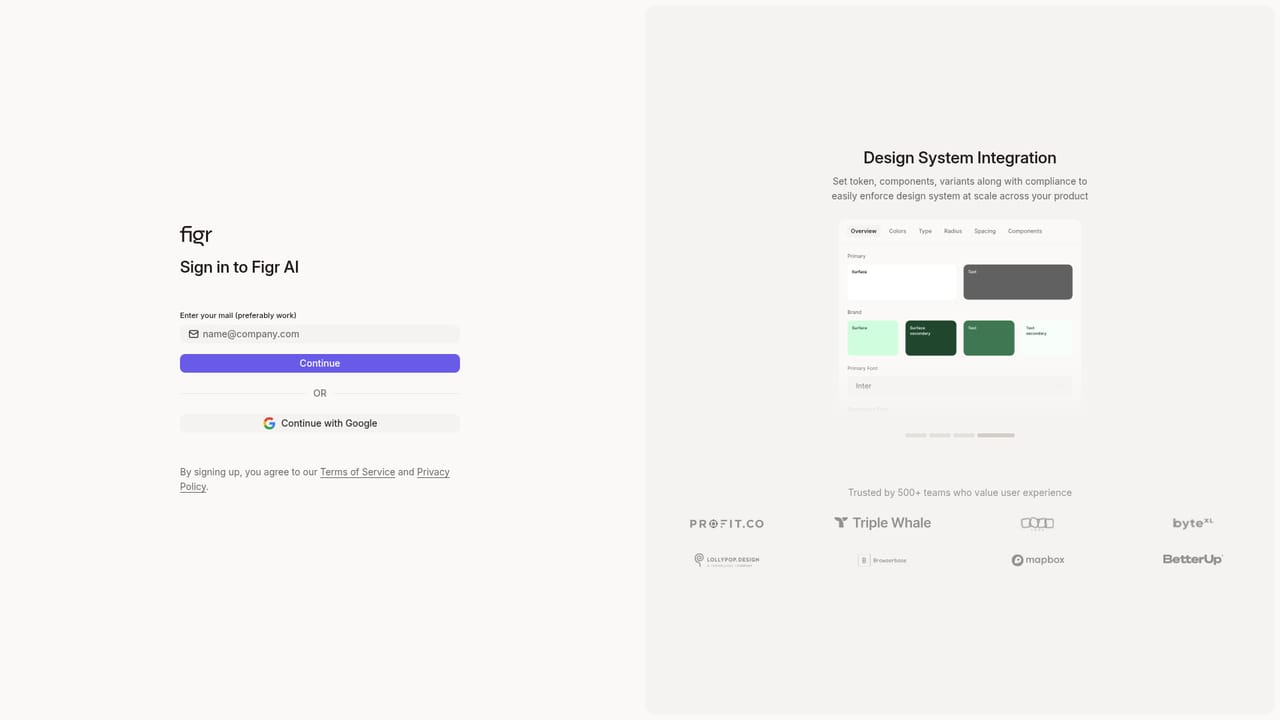The image size is (1280, 720).
Task: Click the BetterUp logo
Action: [x=1193, y=559]
